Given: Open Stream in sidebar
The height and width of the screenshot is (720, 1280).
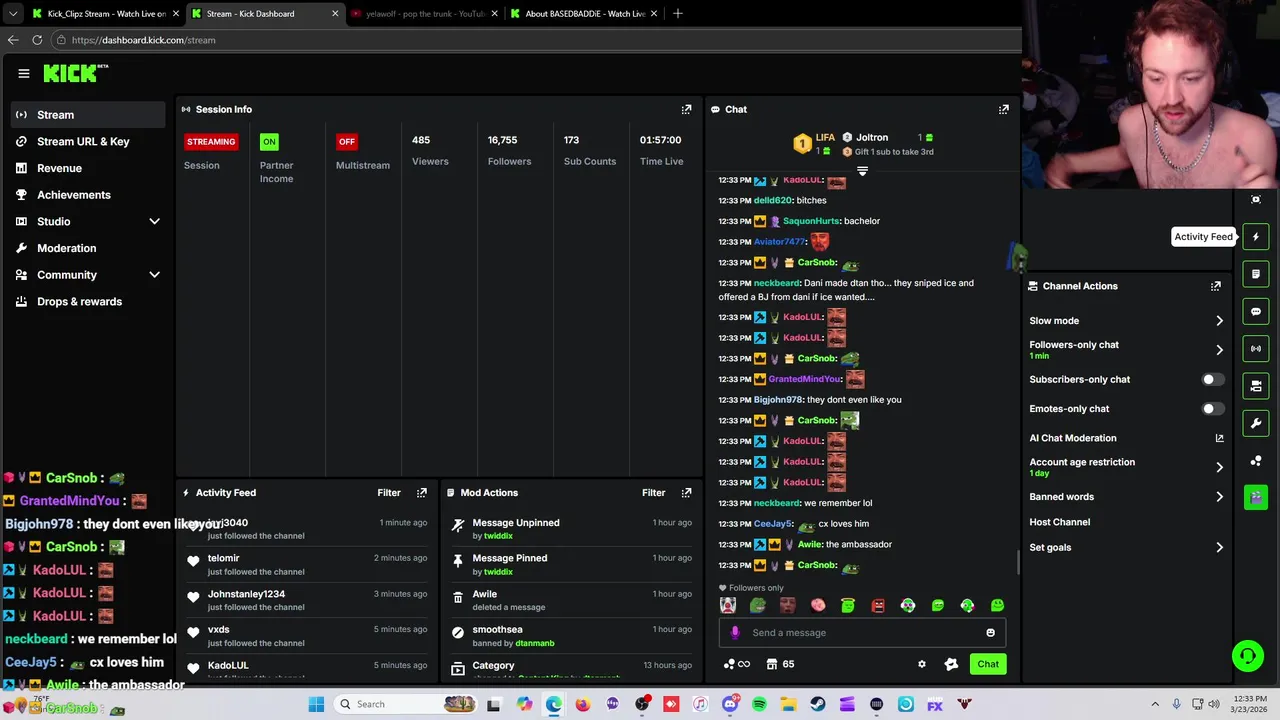Looking at the screenshot, I should (x=88, y=115).
